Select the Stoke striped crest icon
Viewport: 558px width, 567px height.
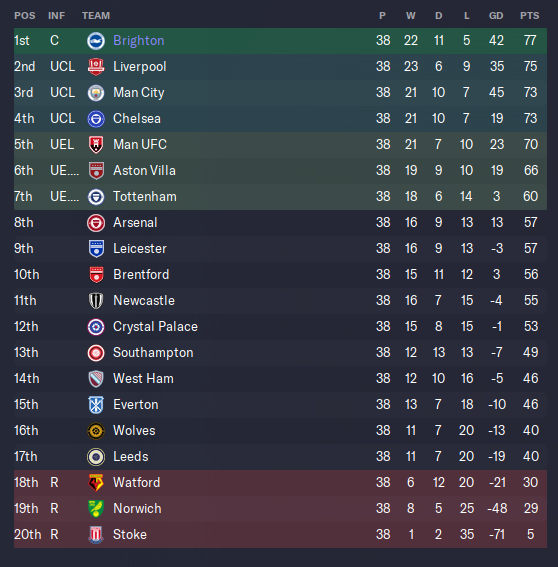point(96,534)
